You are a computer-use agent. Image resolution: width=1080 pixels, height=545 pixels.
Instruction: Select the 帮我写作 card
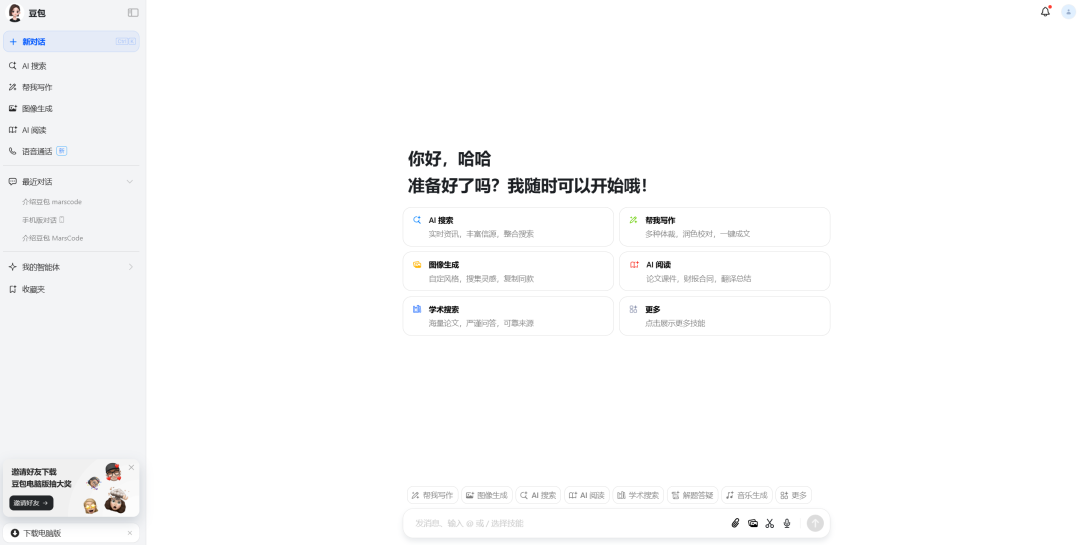click(725, 227)
